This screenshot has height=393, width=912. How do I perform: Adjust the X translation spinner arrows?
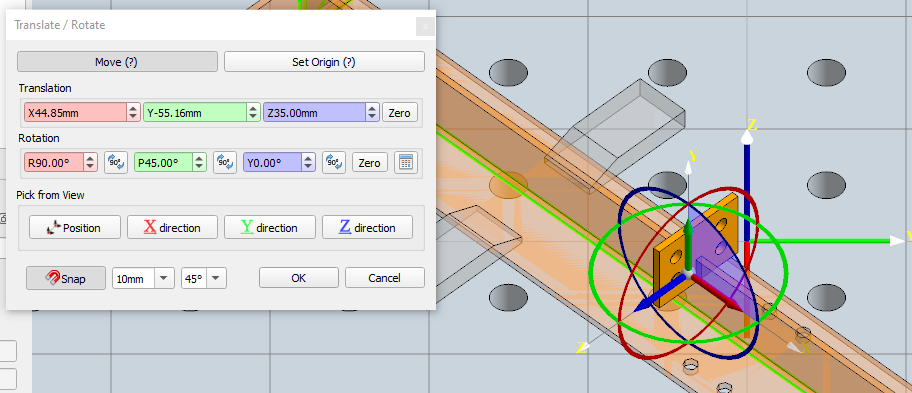134,113
